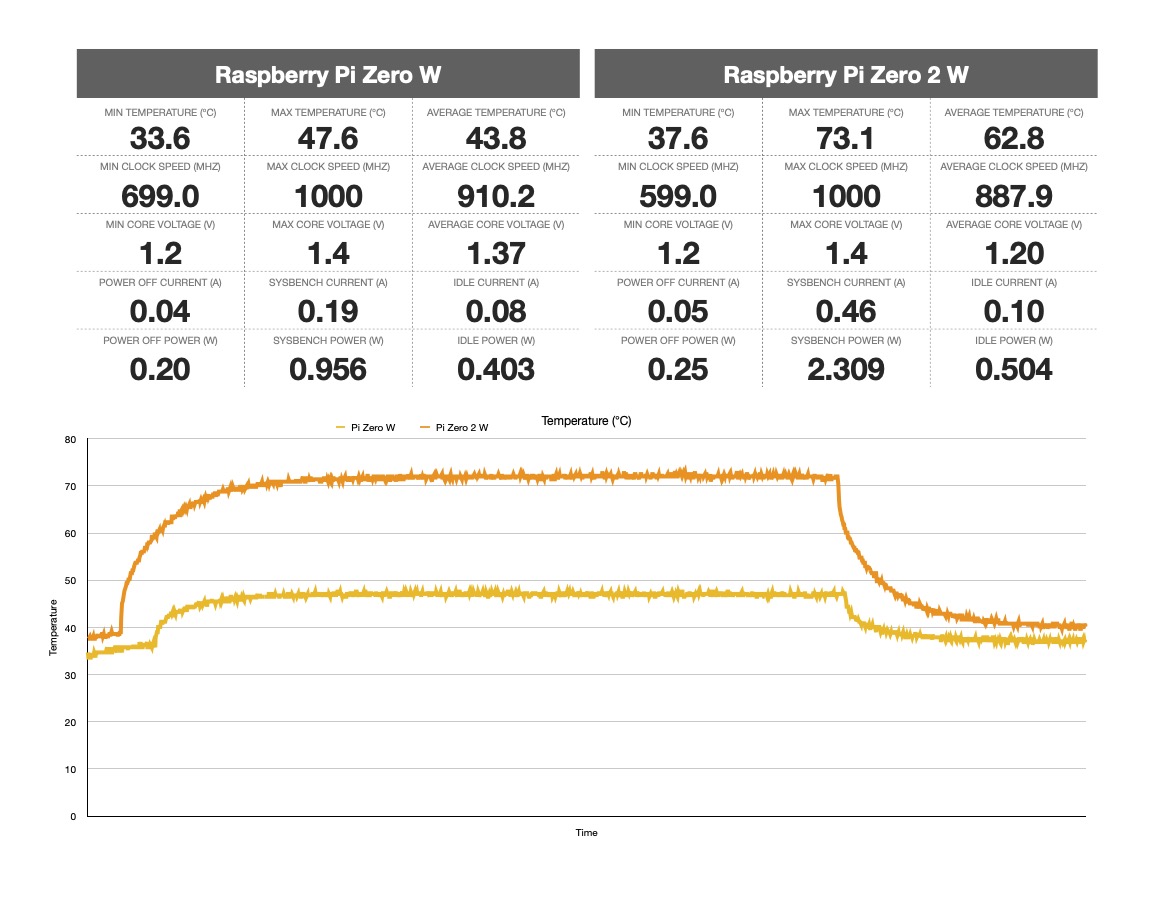
Task: Click the Raspberry Pi Zero 2 W header
Action: tap(845, 75)
